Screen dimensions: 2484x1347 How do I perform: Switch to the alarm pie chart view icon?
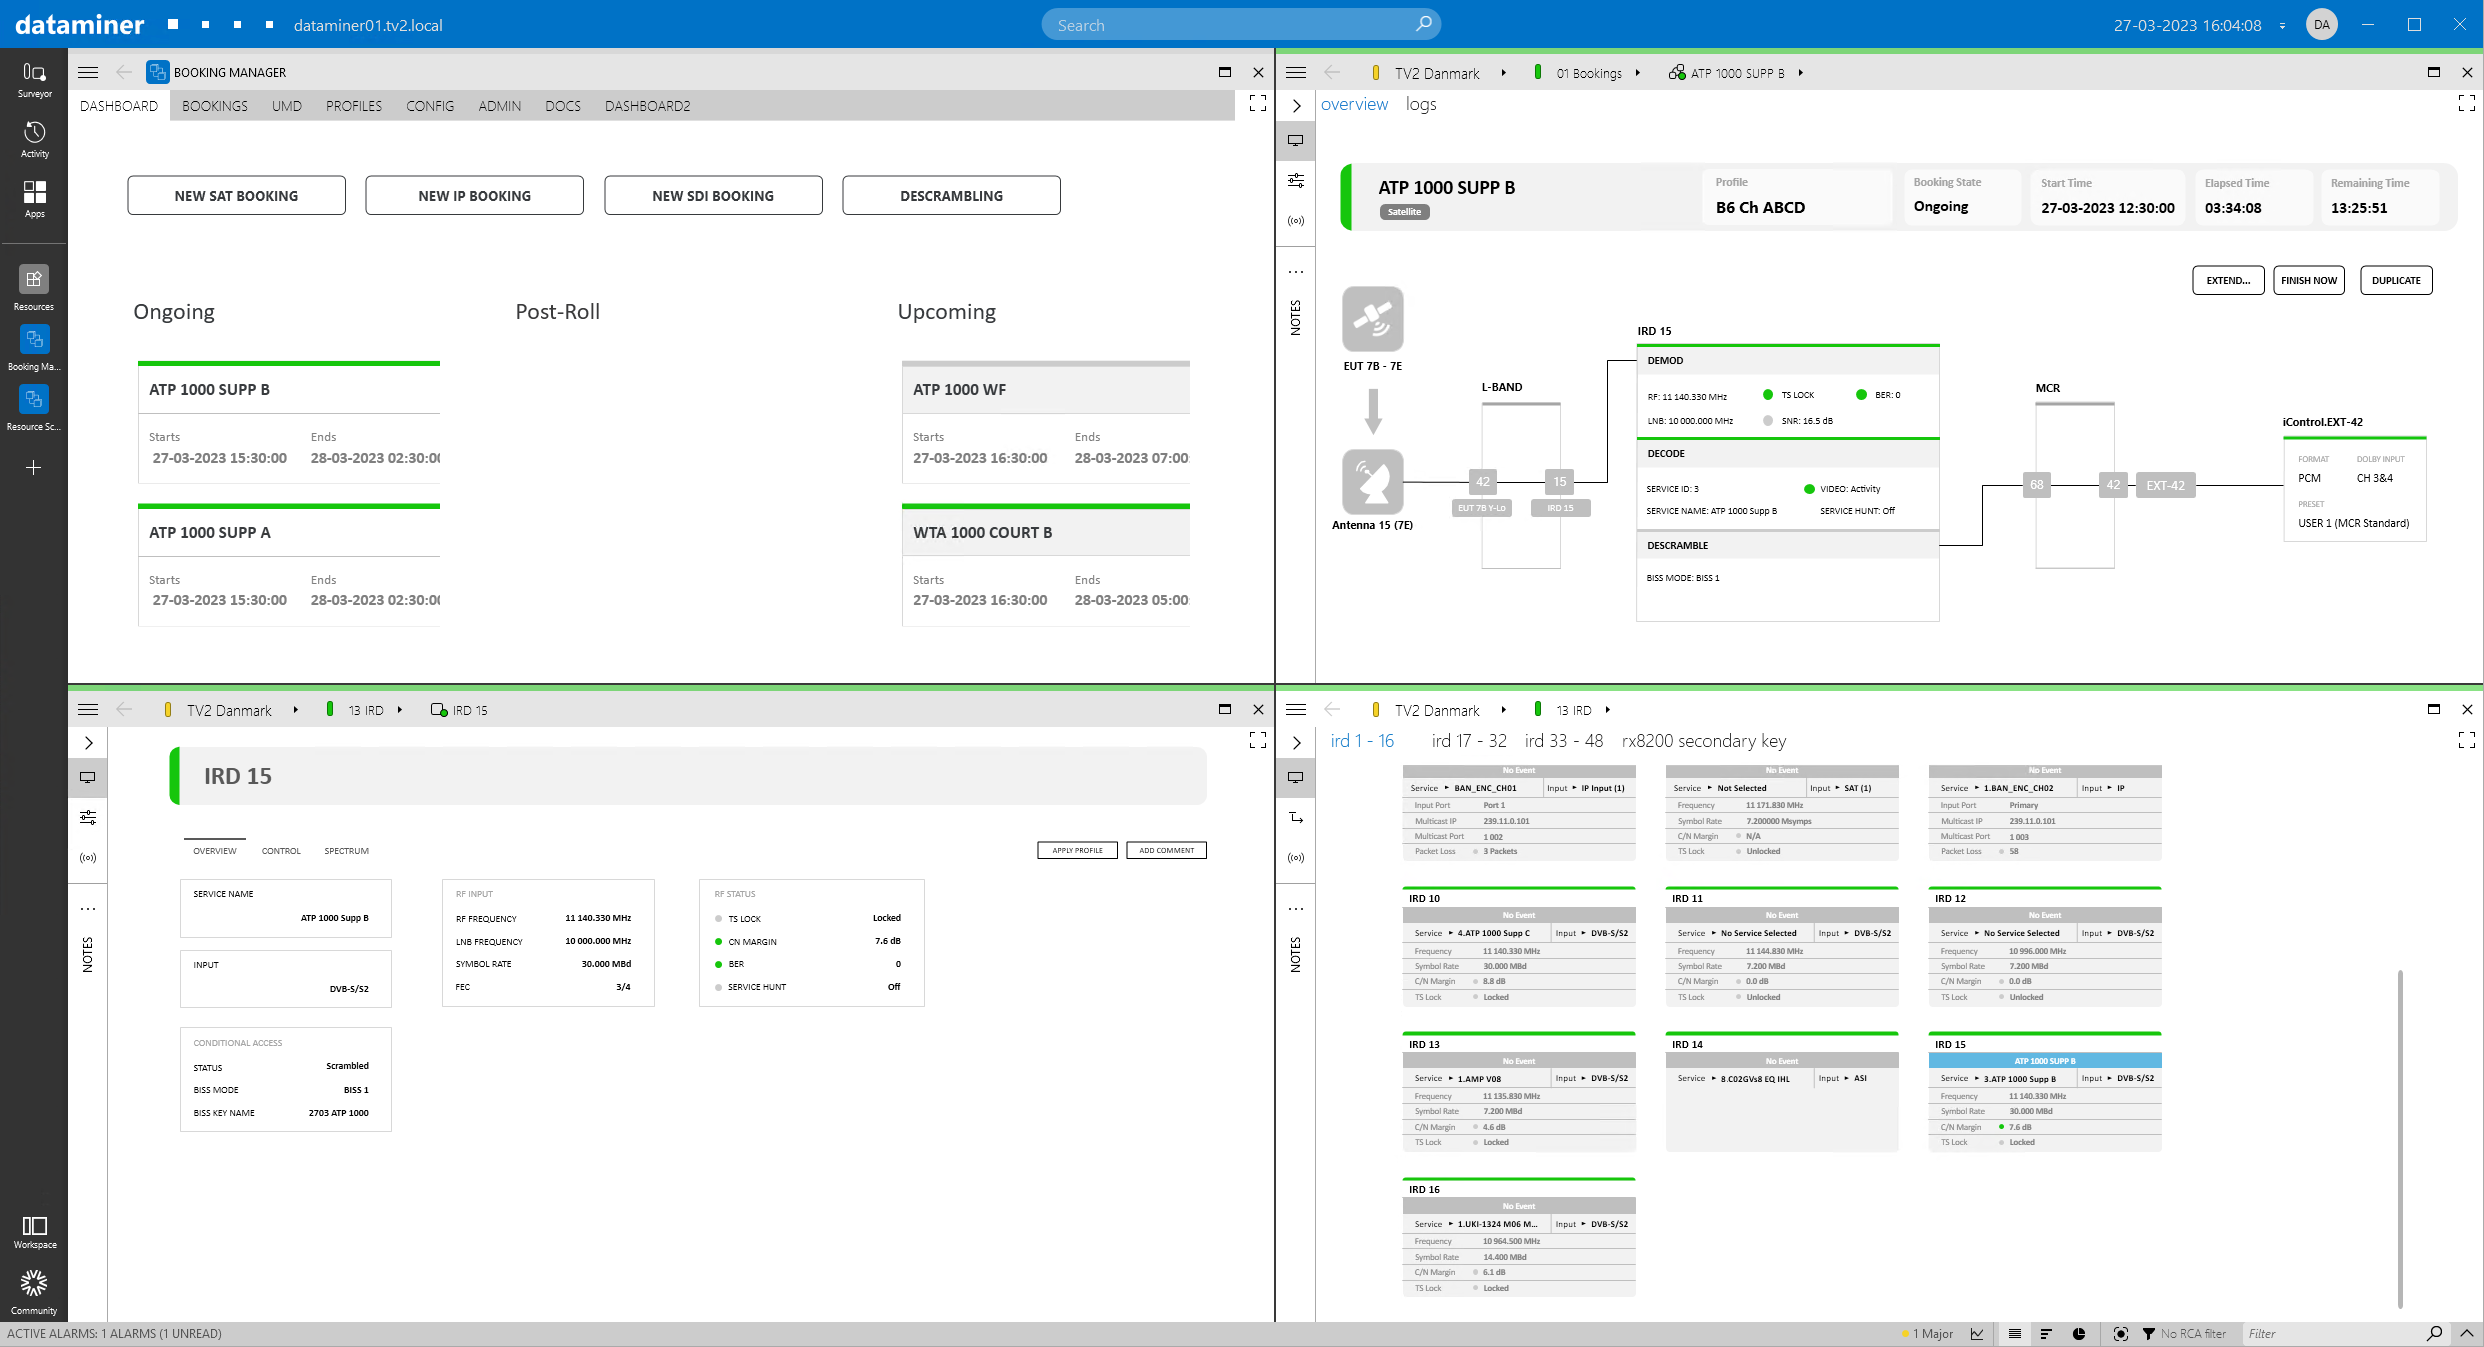[x=2079, y=1334]
